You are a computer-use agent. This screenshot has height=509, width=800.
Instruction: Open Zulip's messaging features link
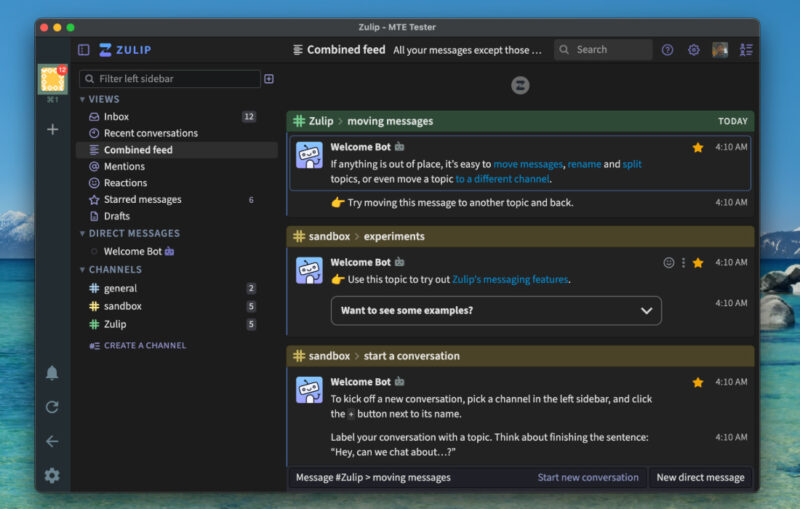(x=510, y=279)
